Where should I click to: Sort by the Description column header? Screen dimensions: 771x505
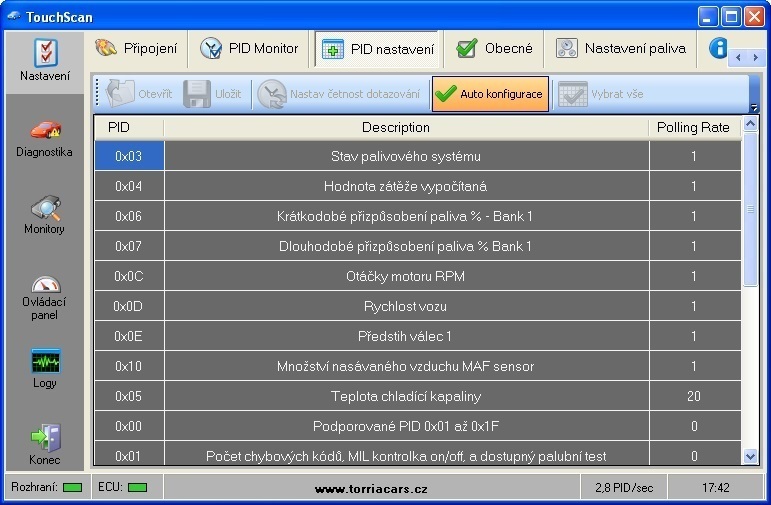[x=407, y=127]
